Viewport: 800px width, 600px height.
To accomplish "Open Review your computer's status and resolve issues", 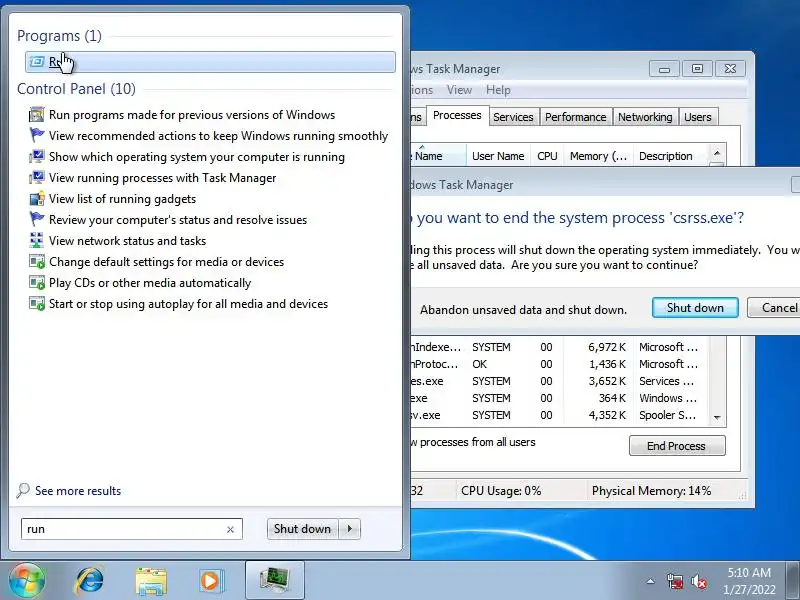I will [x=178, y=219].
